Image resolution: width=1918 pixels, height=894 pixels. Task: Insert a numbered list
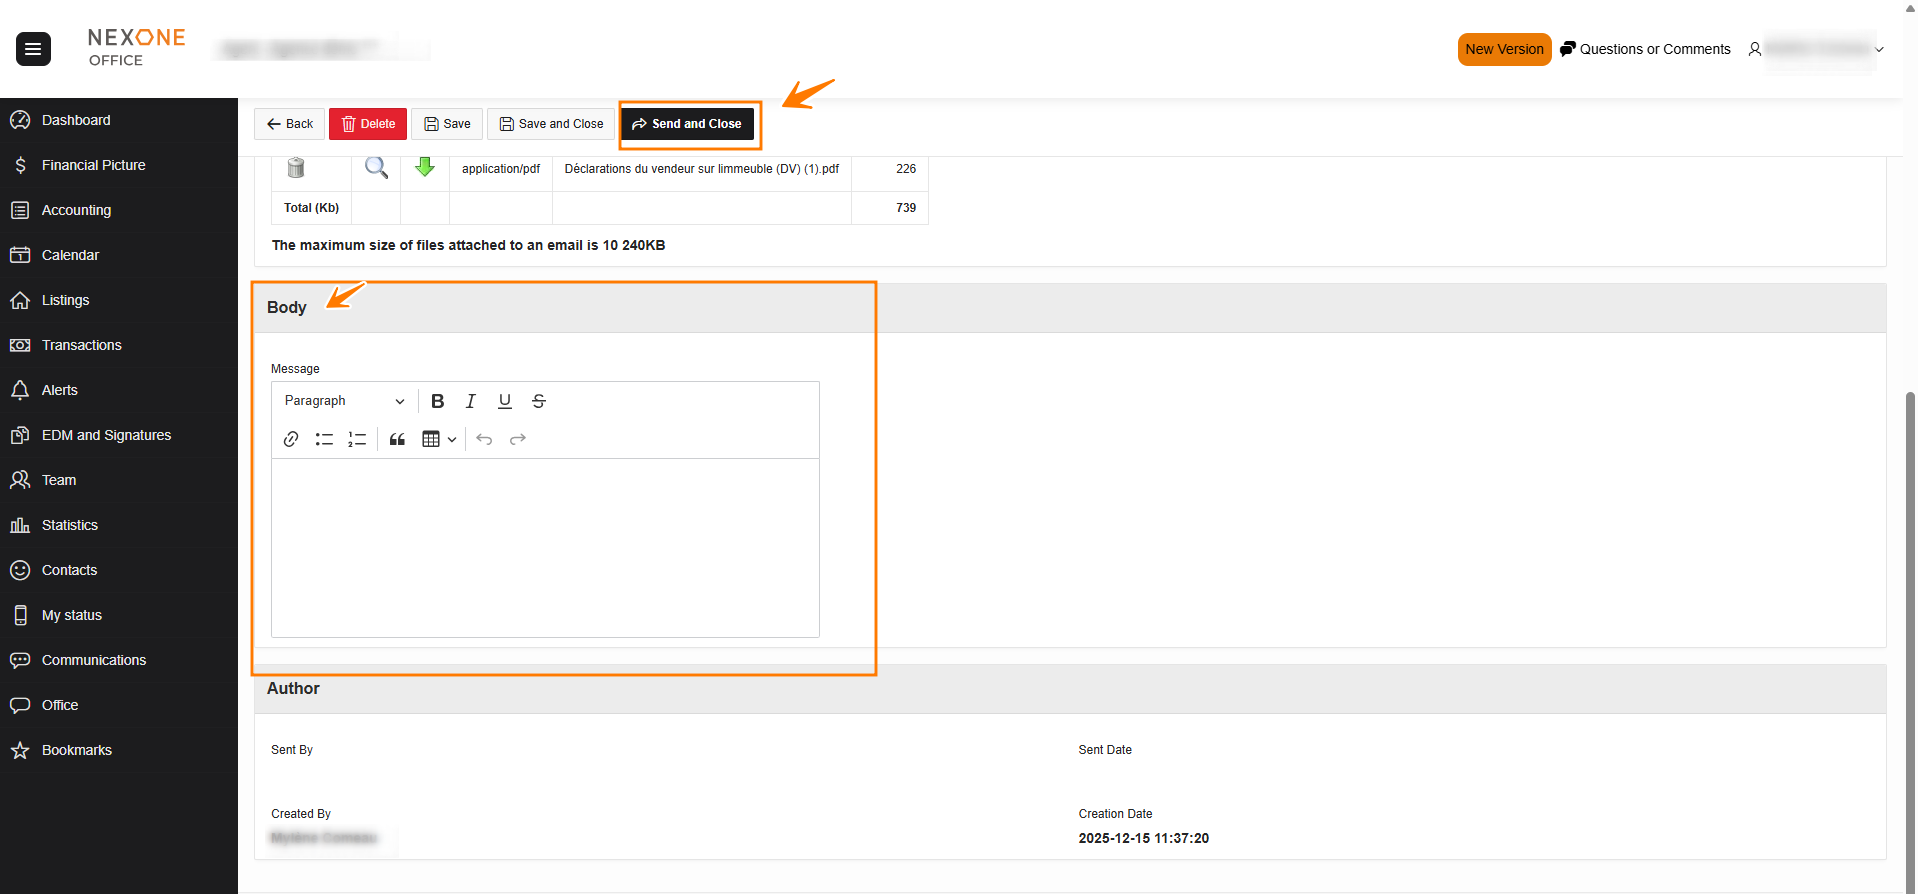[357, 439]
